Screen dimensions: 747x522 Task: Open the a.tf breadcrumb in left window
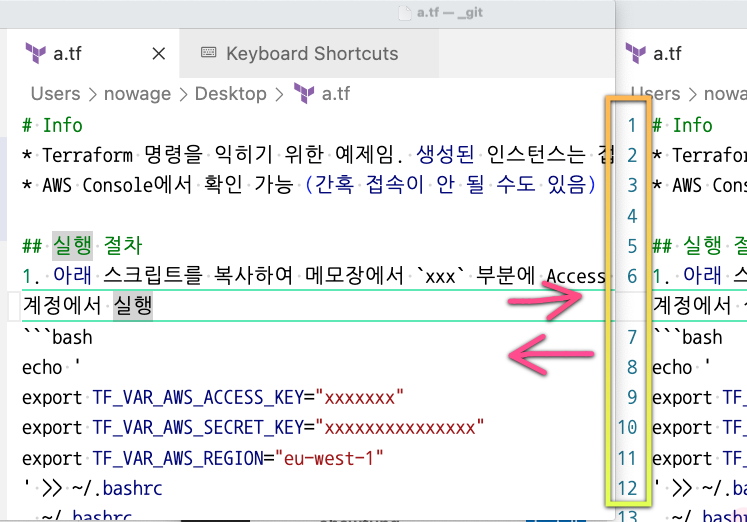(x=336, y=94)
